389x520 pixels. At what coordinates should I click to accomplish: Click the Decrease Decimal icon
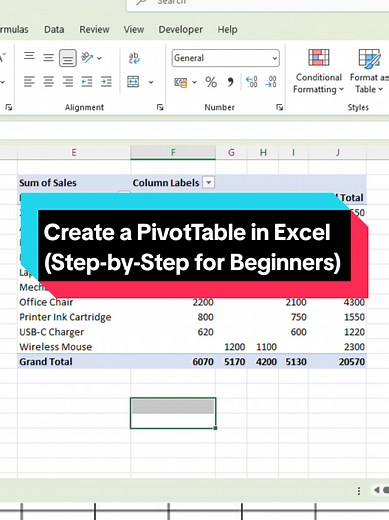pyautogui.click(x=271, y=82)
